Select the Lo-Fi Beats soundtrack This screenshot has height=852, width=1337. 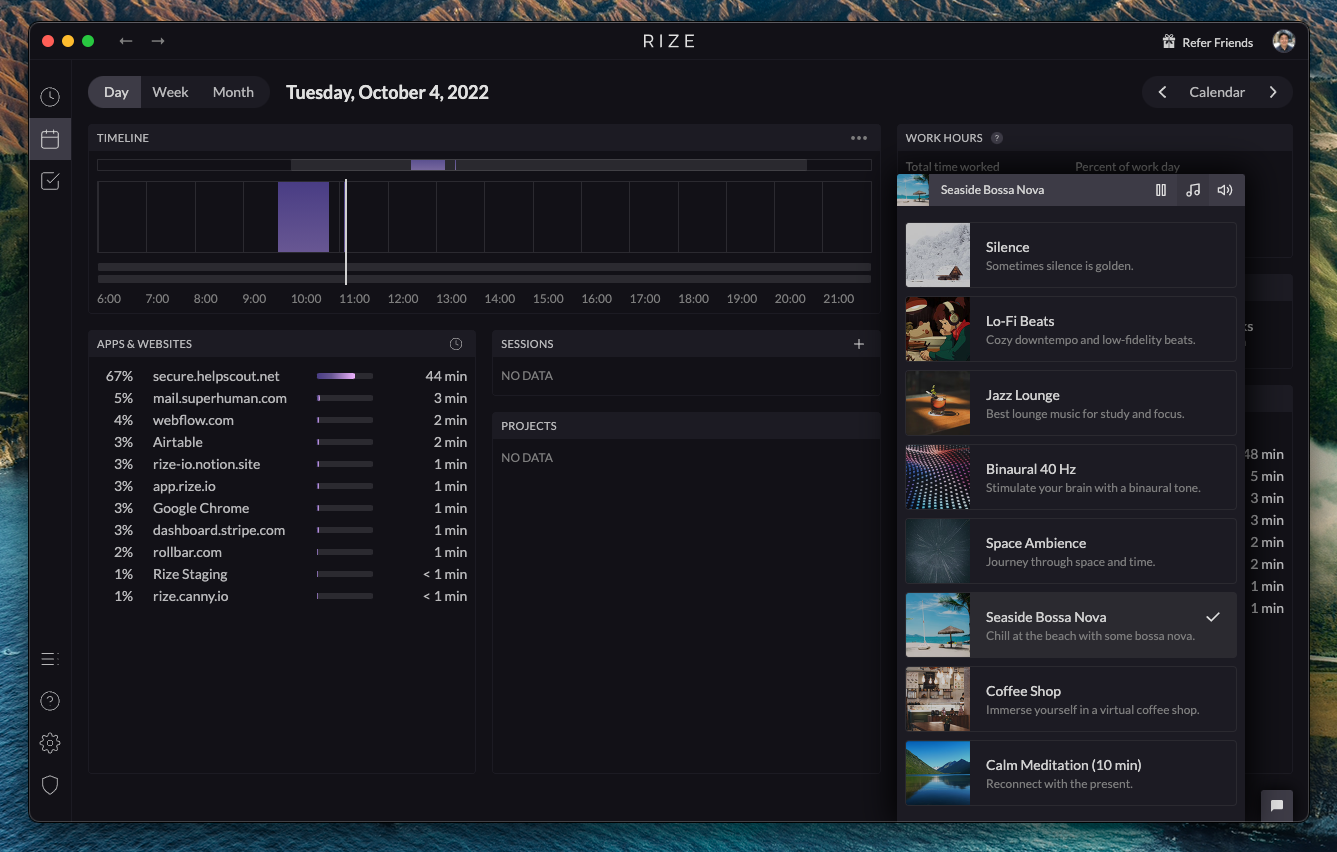click(x=1070, y=329)
